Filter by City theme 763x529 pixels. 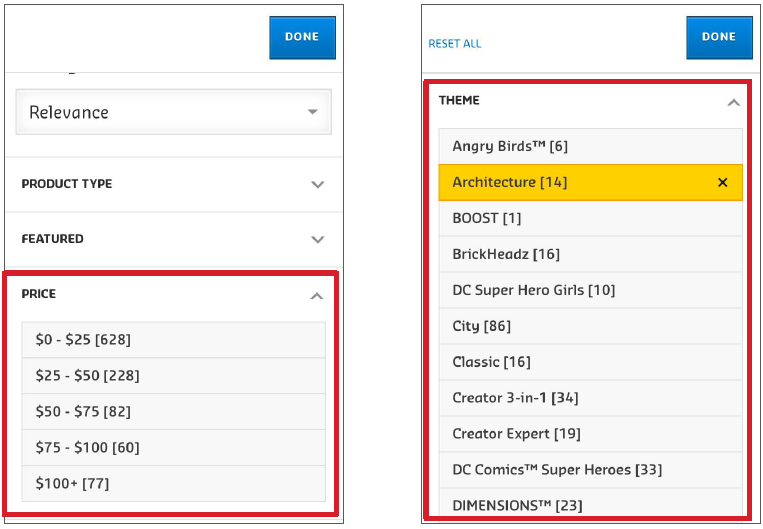[590, 326]
